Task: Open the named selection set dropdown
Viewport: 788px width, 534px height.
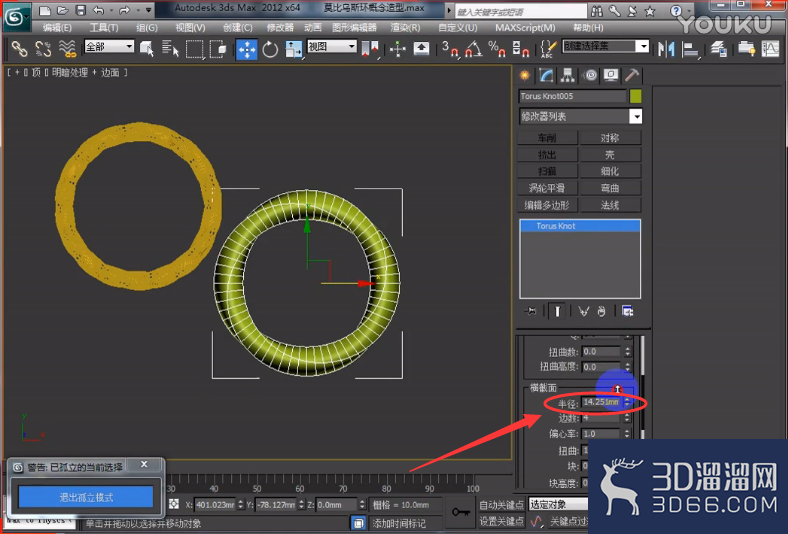Action: [x=606, y=46]
